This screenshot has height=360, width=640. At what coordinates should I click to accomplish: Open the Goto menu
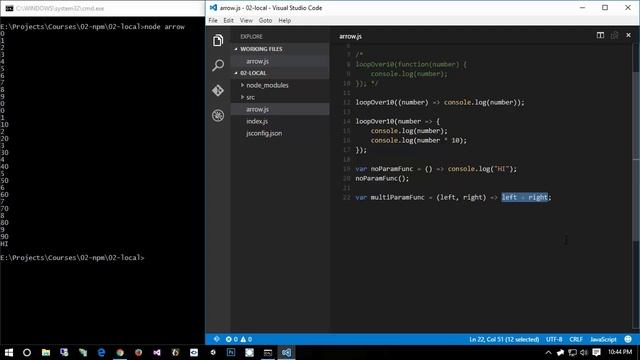point(265,20)
